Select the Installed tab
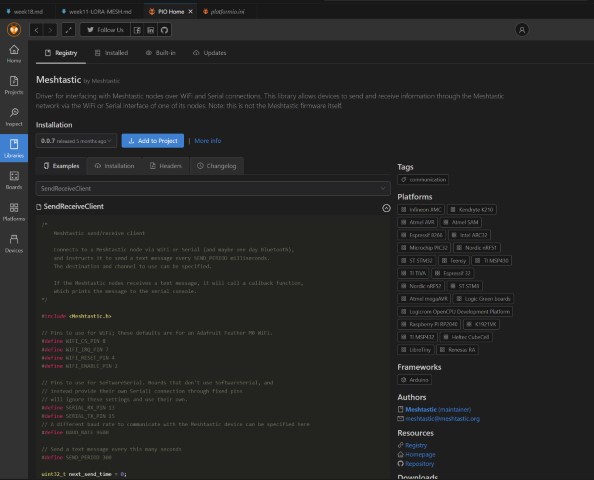594x480 pixels. [111, 53]
